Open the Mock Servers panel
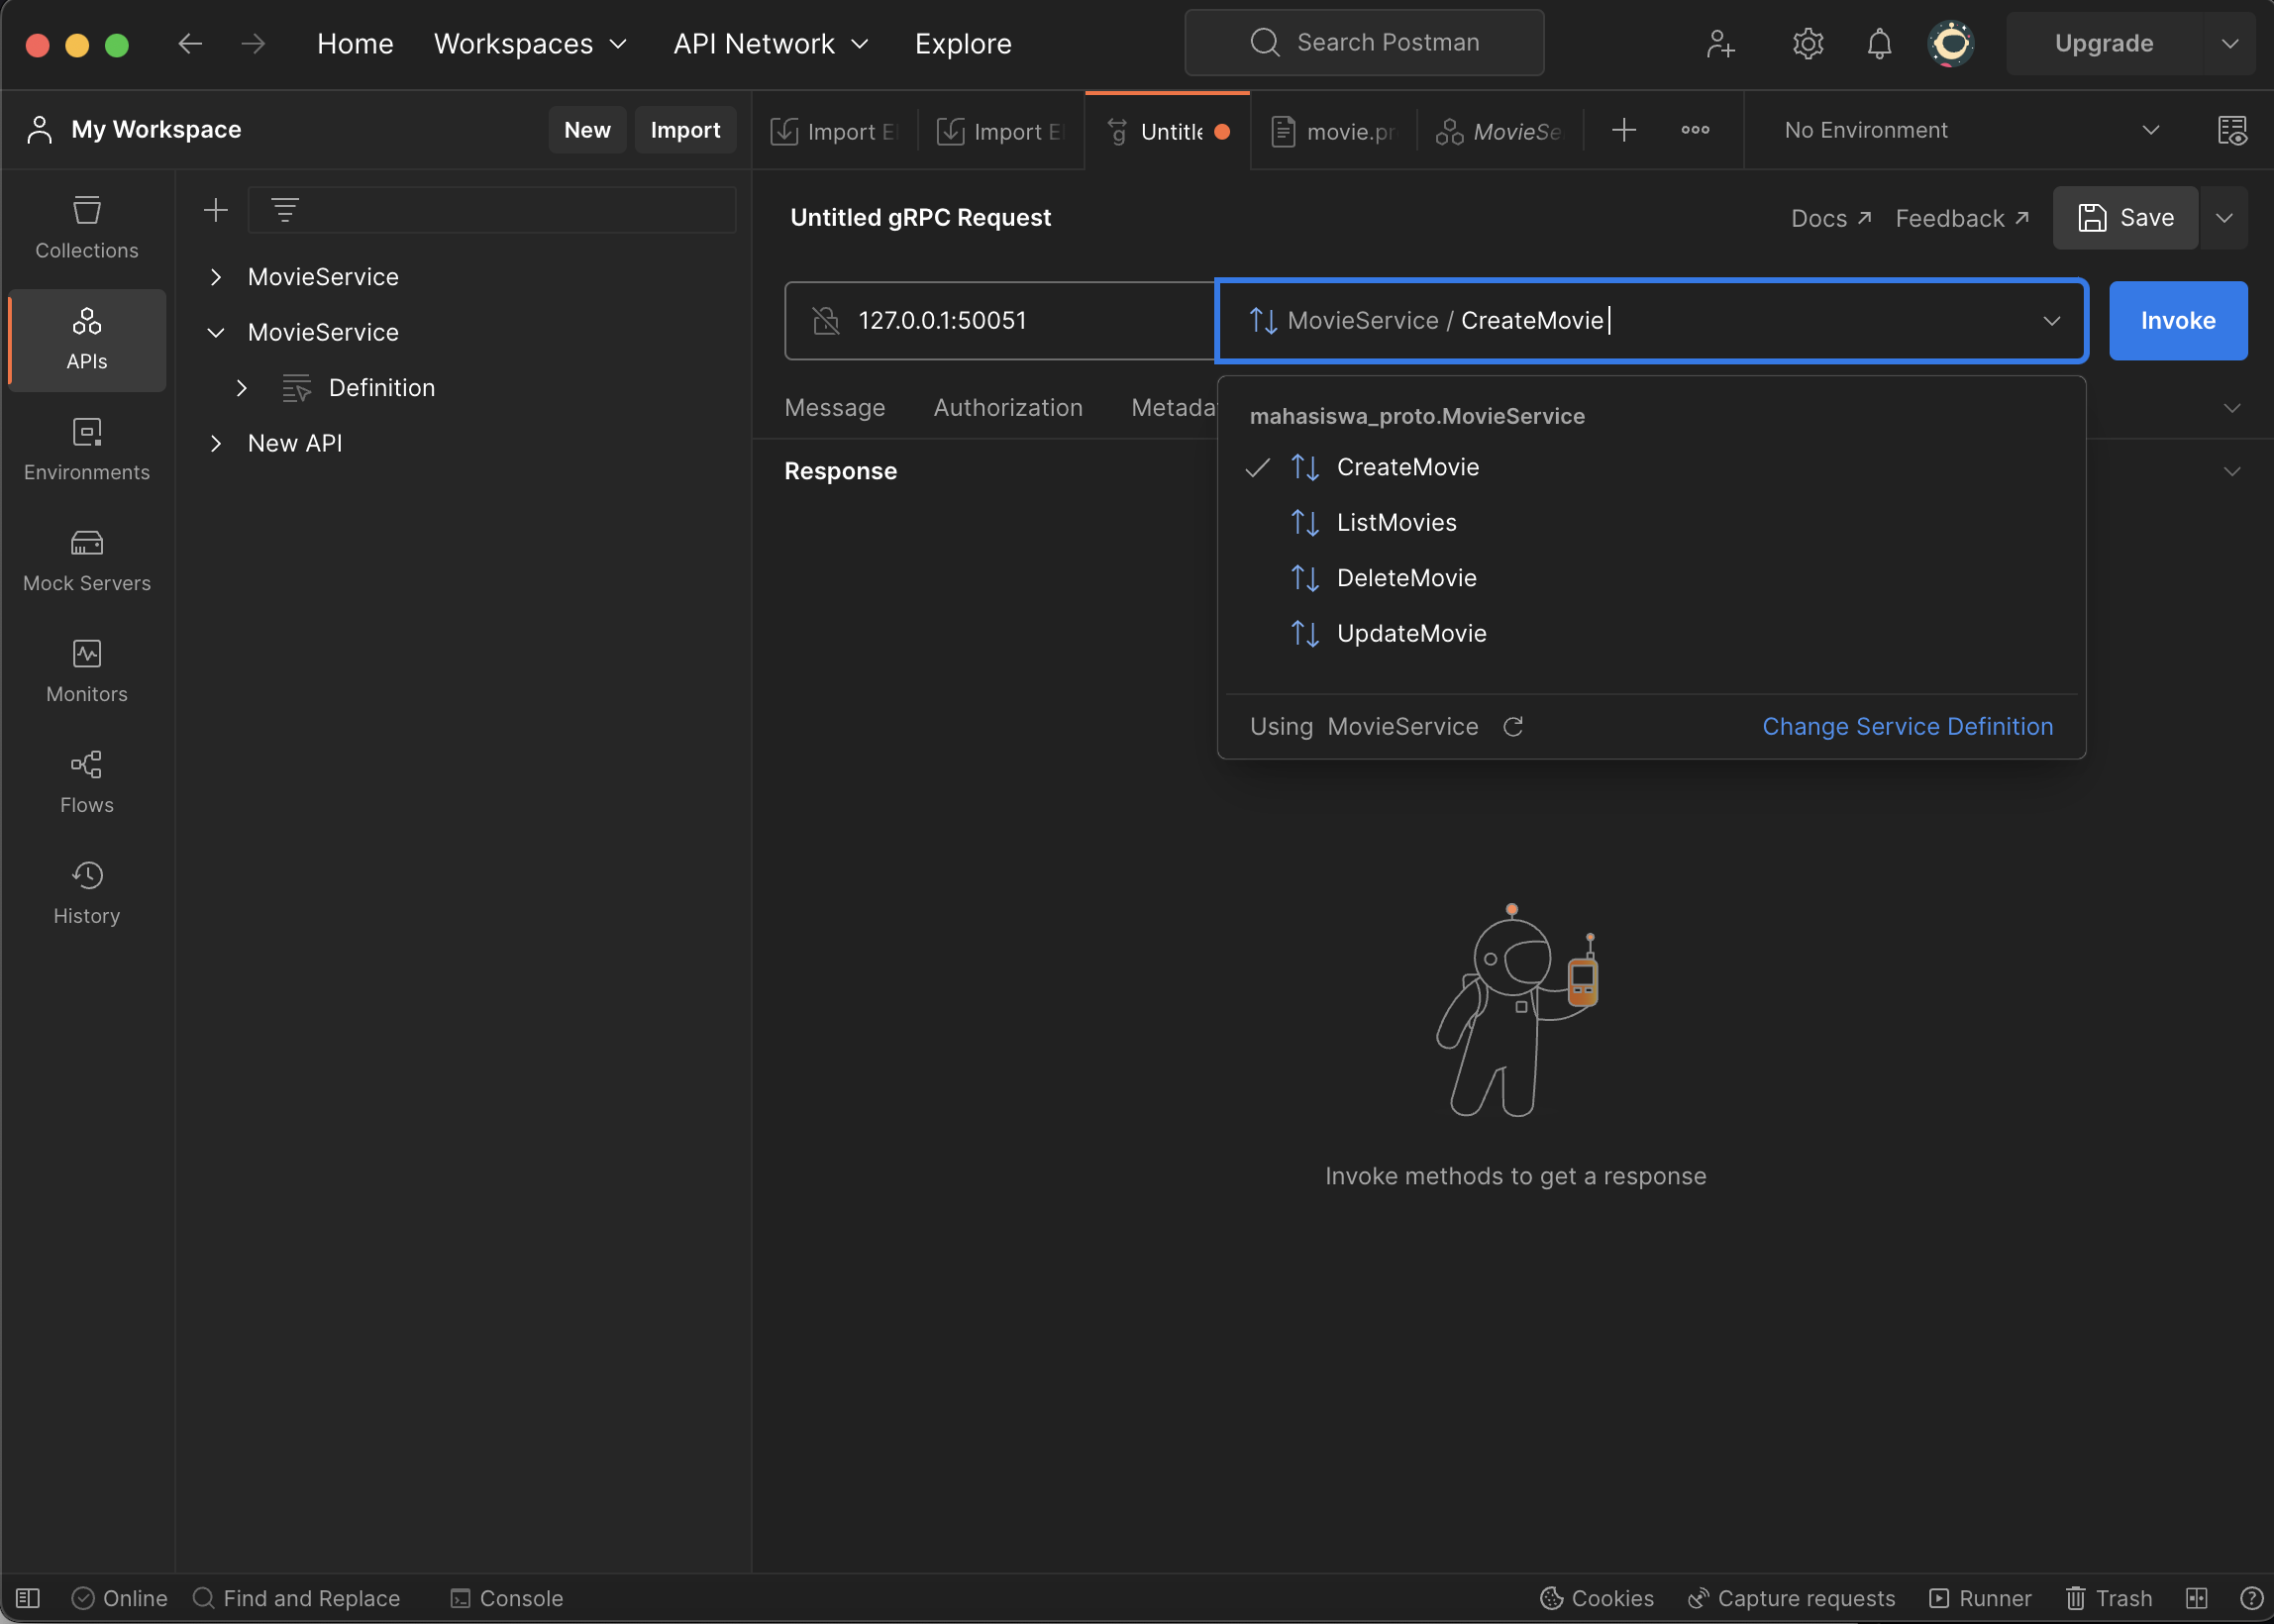This screenshot has width=2274, height=1624. 86,560
